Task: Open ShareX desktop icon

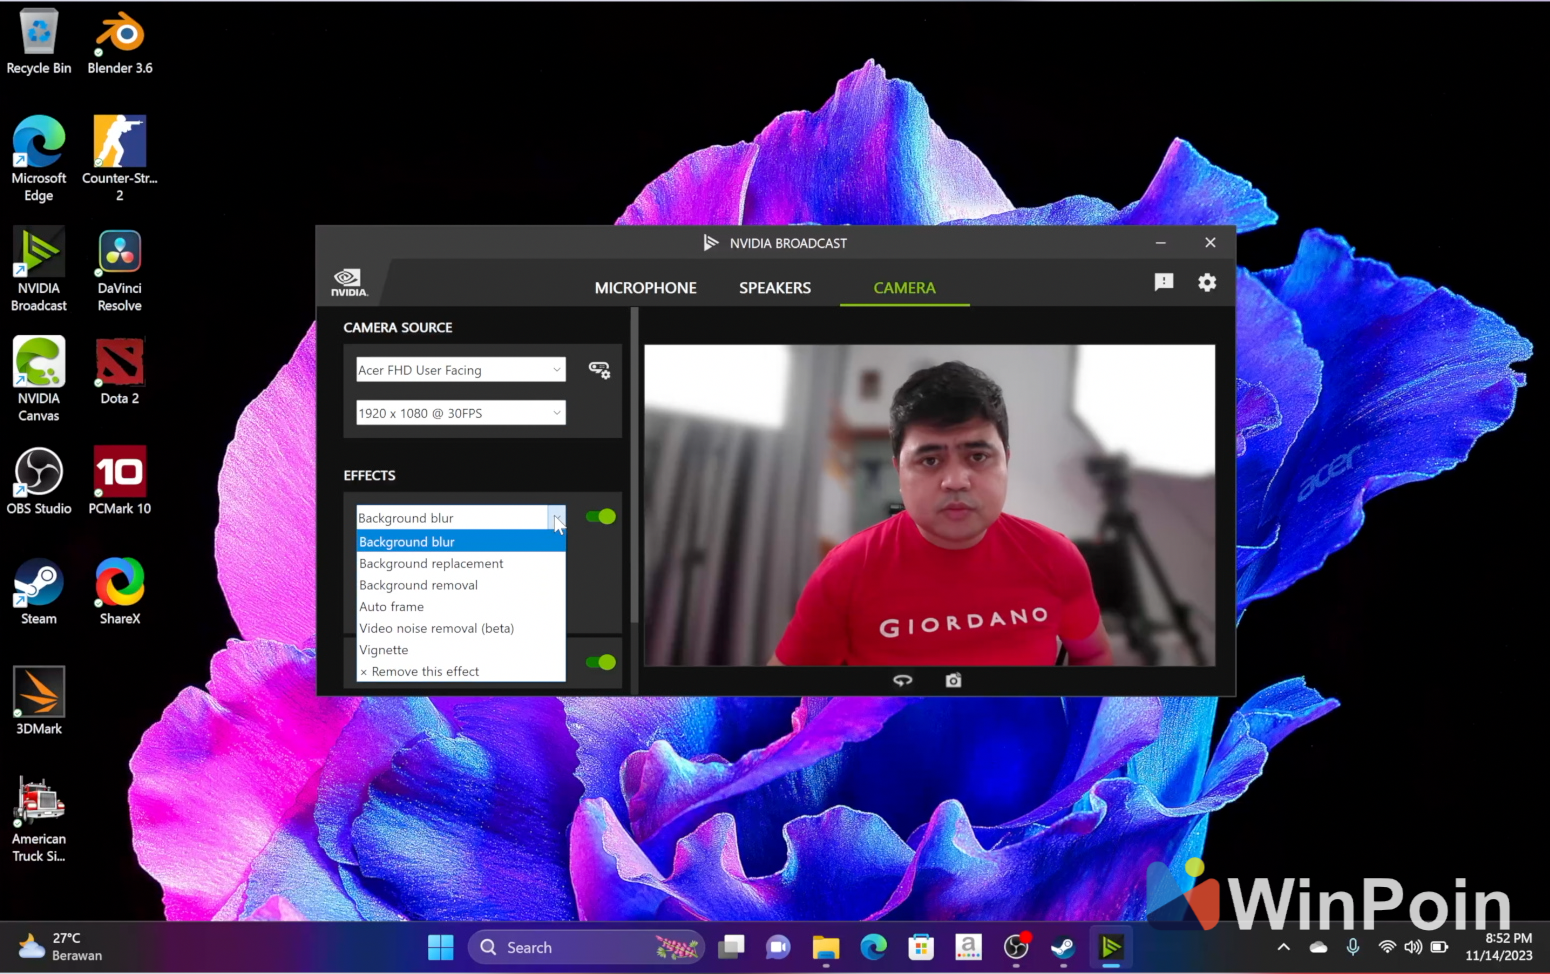Action: [x=120, y=592]
